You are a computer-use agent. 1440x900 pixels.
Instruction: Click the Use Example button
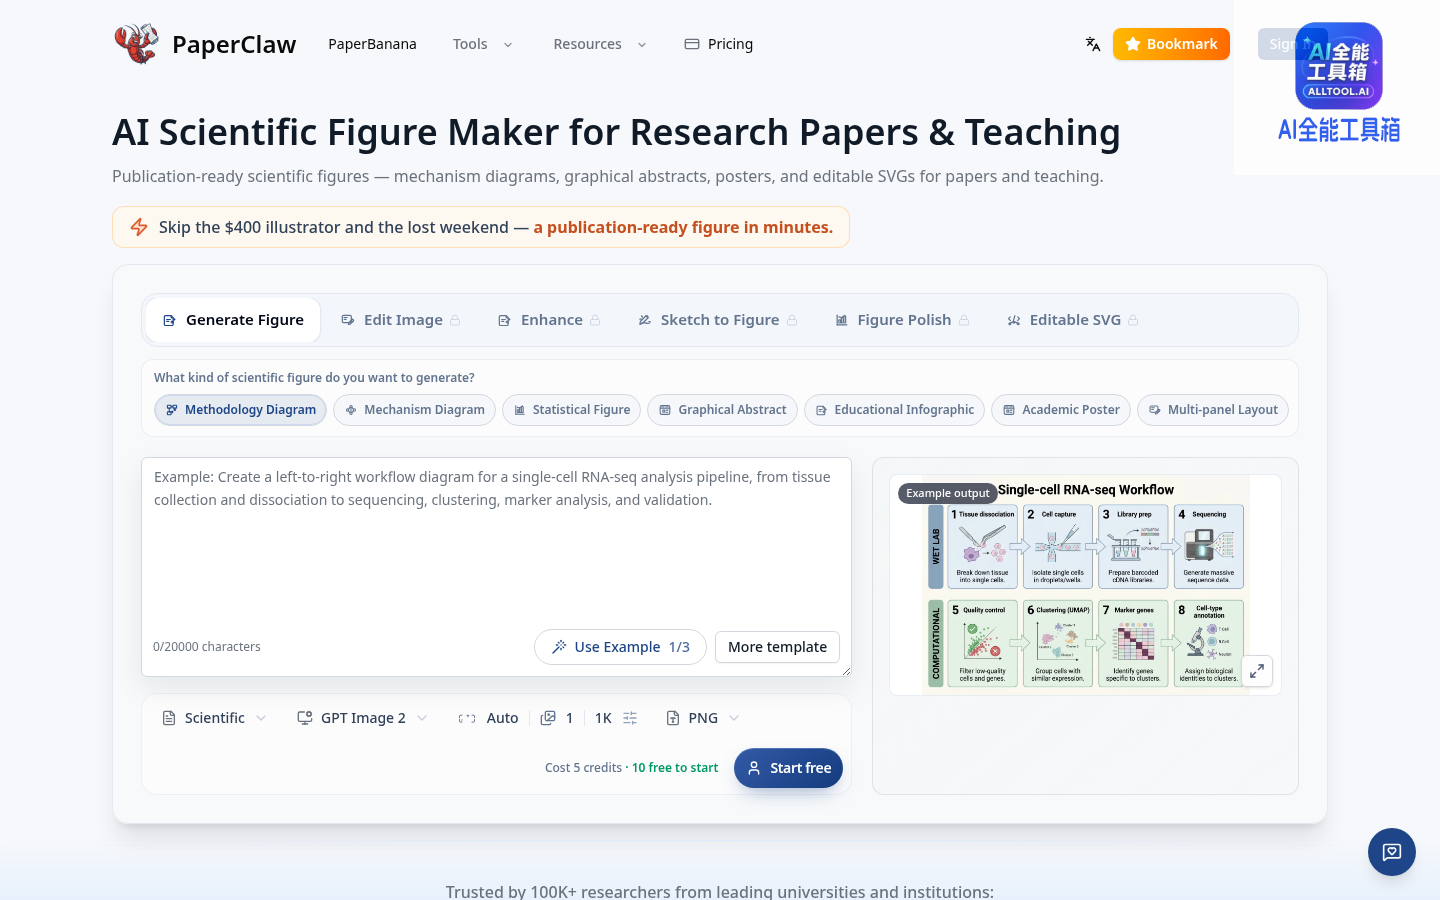click(x=620, y=647)
